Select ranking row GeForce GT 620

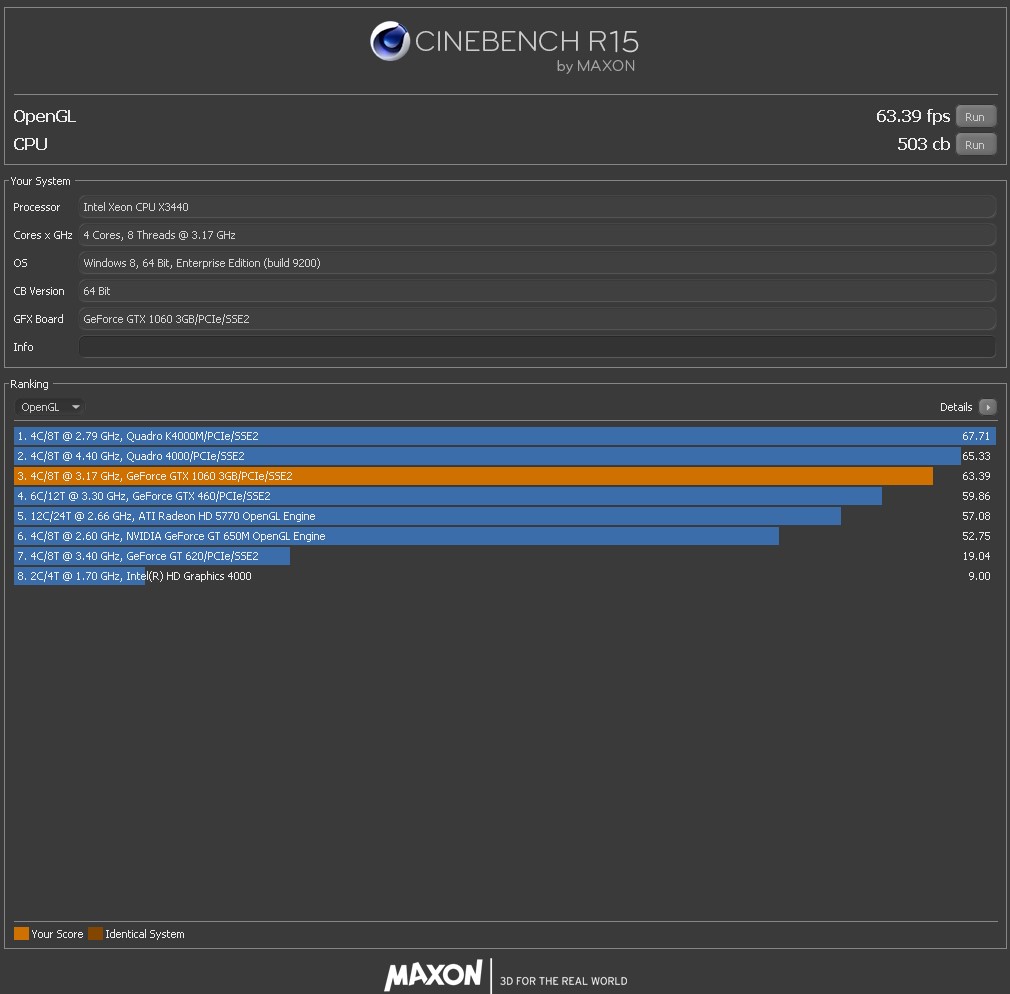click(505, 556)
